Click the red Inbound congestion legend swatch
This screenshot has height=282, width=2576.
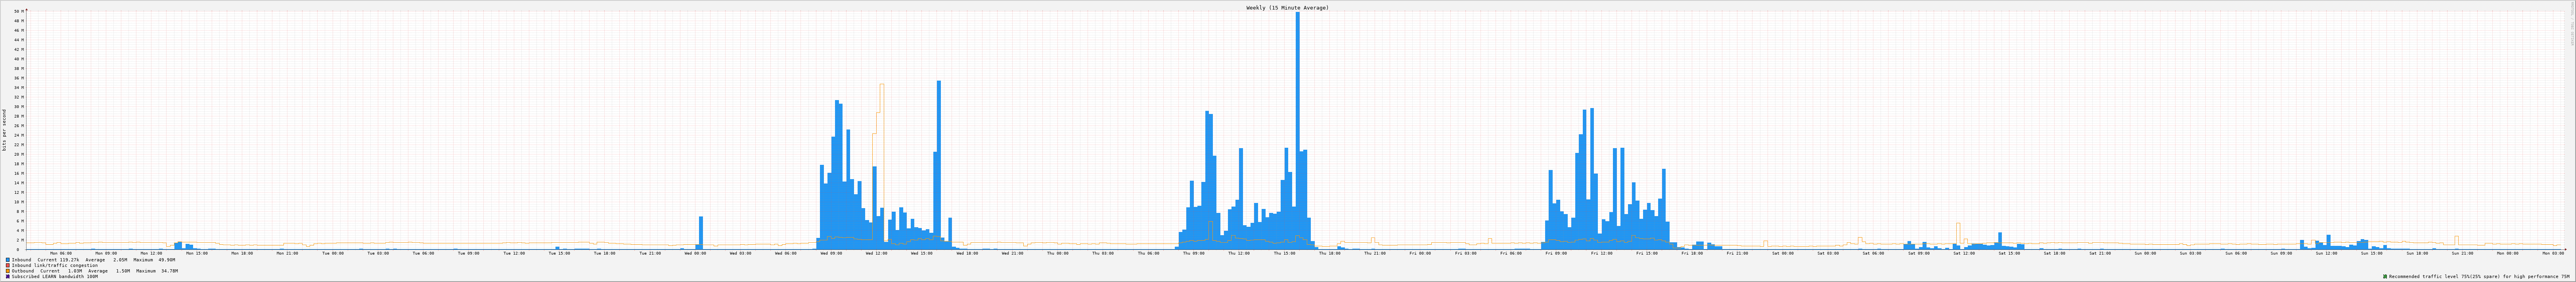[x=8, y=265]
